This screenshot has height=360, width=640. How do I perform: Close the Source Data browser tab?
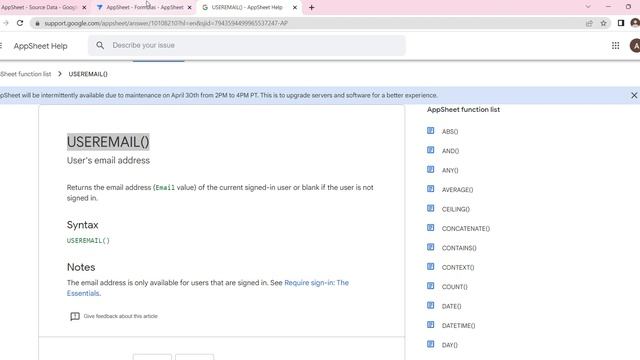pos(84,7)
